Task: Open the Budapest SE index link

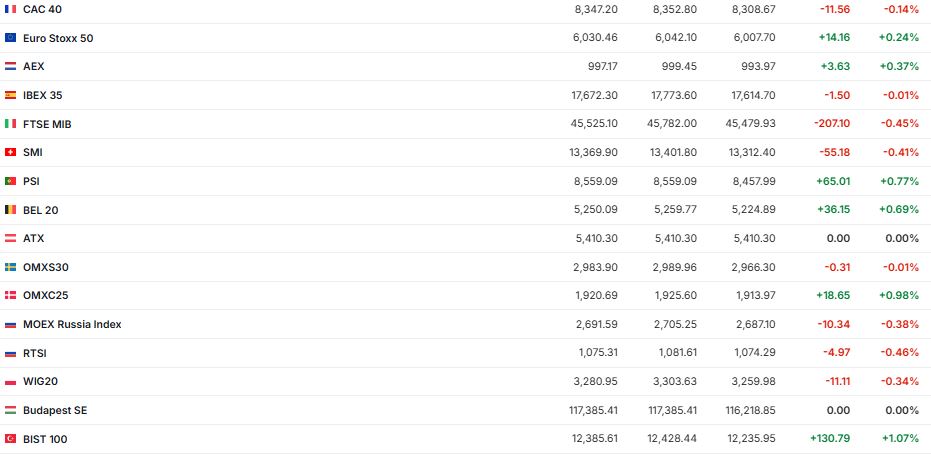Action: coord(55,410)
